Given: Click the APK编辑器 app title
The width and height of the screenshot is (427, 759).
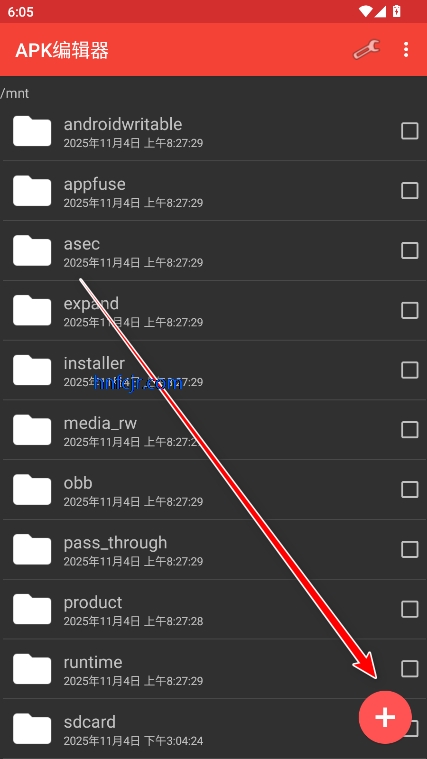Looking at the screenshot, I should click(61, 50).
